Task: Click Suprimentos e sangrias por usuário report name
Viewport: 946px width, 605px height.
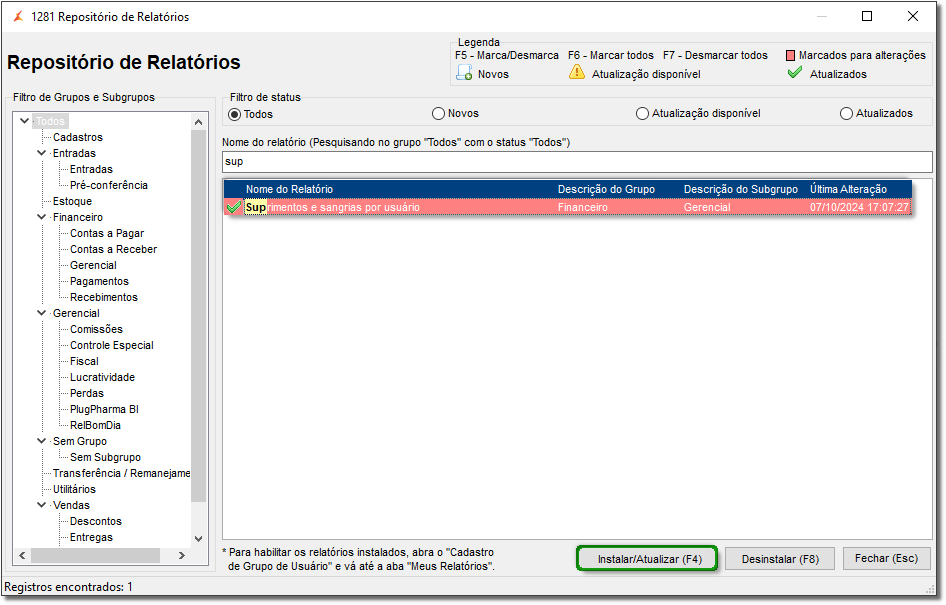Action: tap(332, 207)
